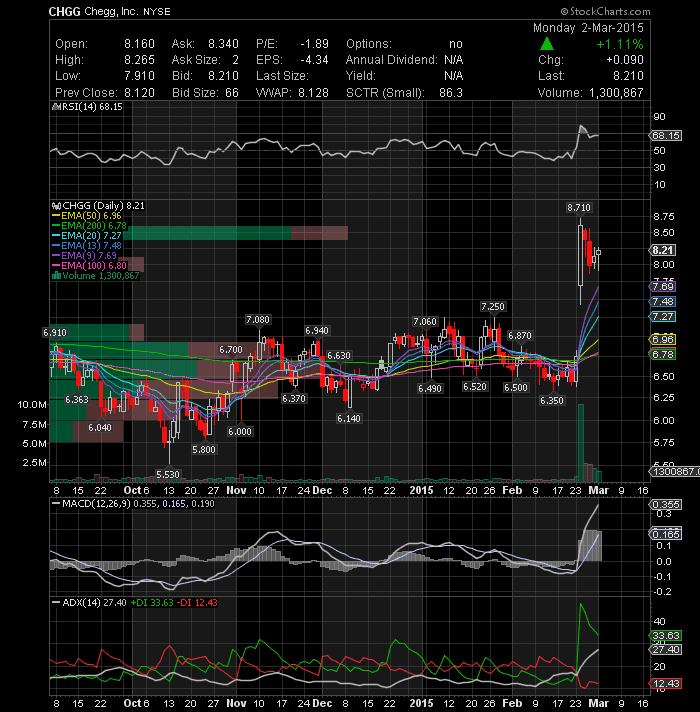The image size is (700, 712).
Task: Click the 1300867 volume axis tag
Action: point(674,472)
